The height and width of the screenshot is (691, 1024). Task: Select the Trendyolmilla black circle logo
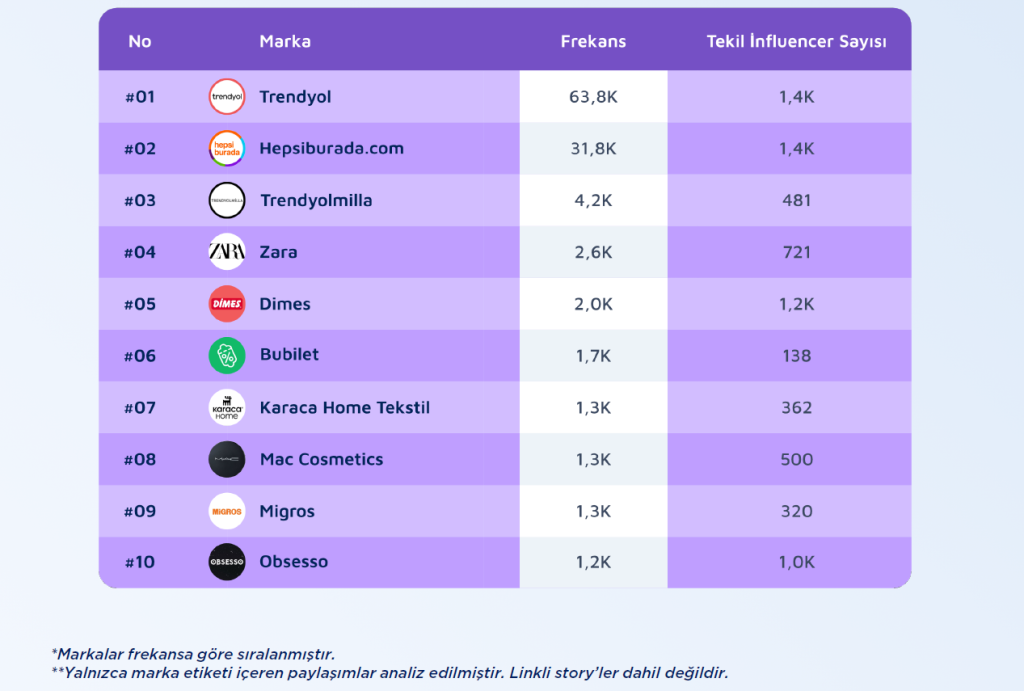[x=227, y=200]
